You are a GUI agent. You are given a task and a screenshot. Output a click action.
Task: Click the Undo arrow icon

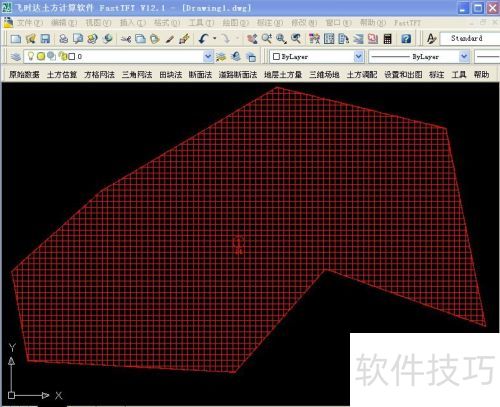pos(203,39)
